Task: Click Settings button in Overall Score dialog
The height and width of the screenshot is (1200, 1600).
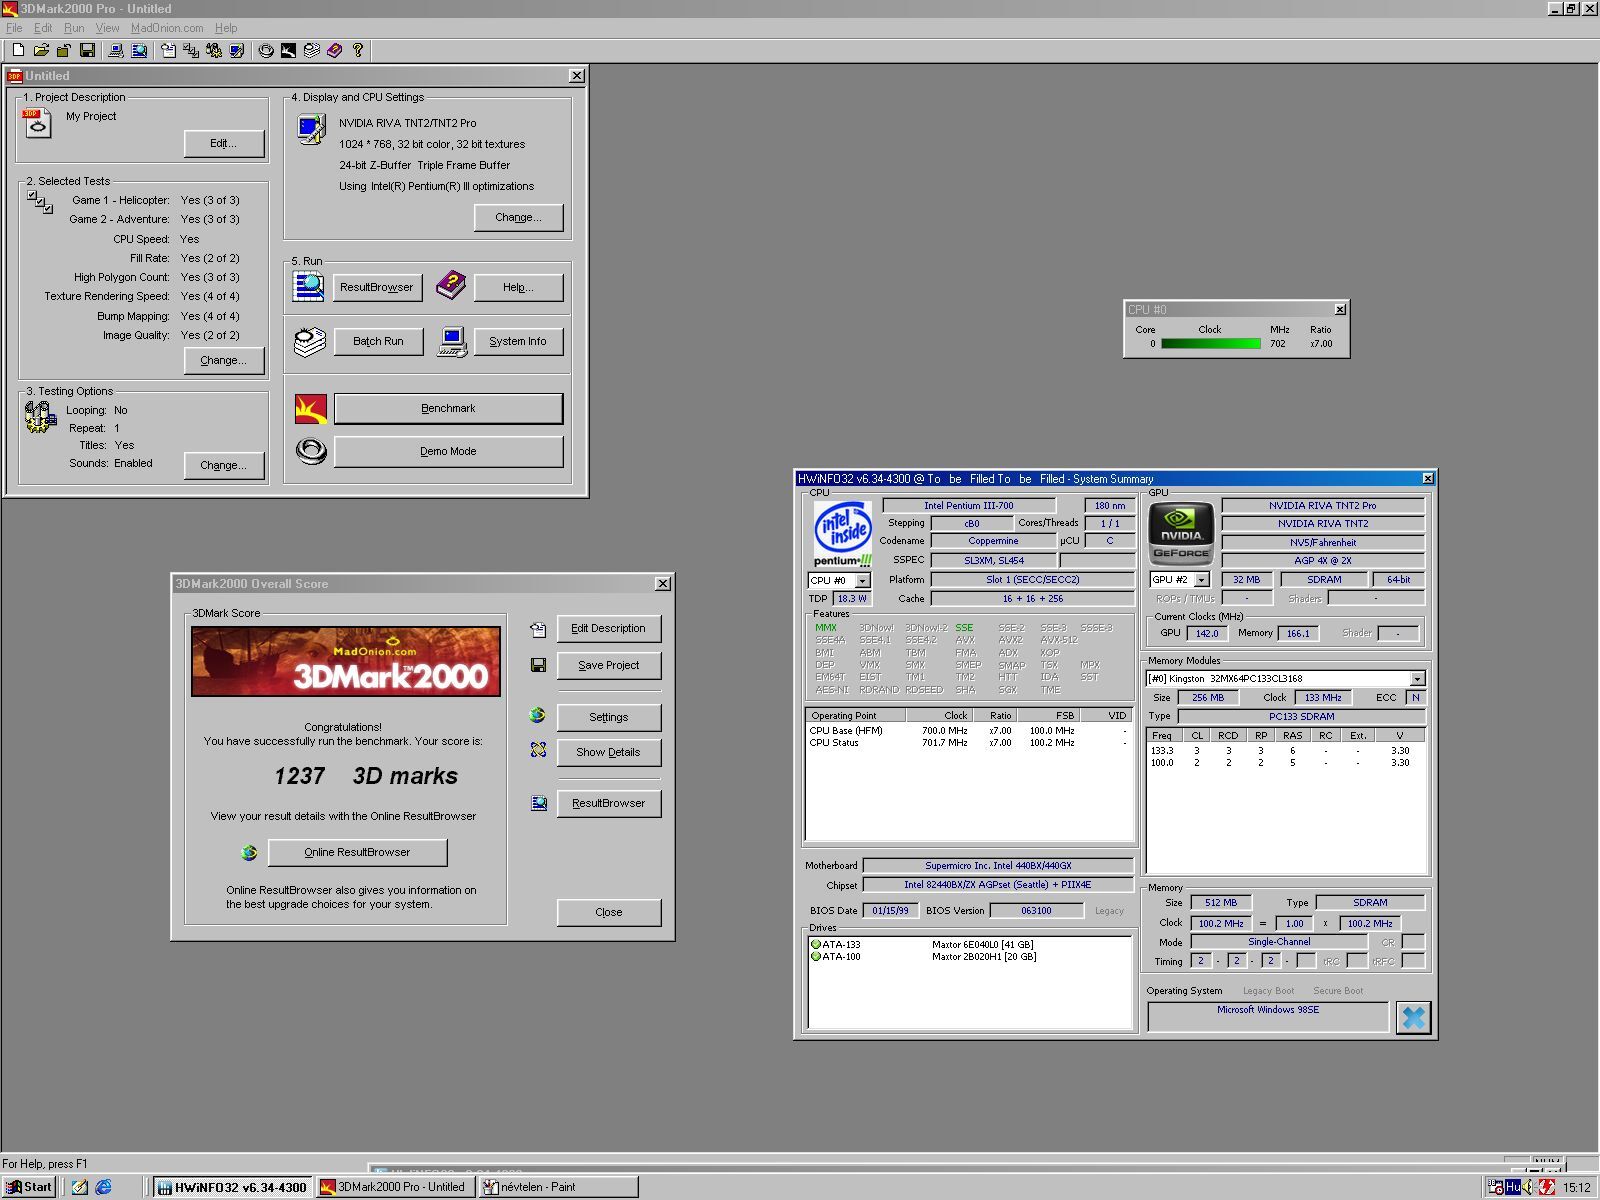Action: click(x=608, y=717)
